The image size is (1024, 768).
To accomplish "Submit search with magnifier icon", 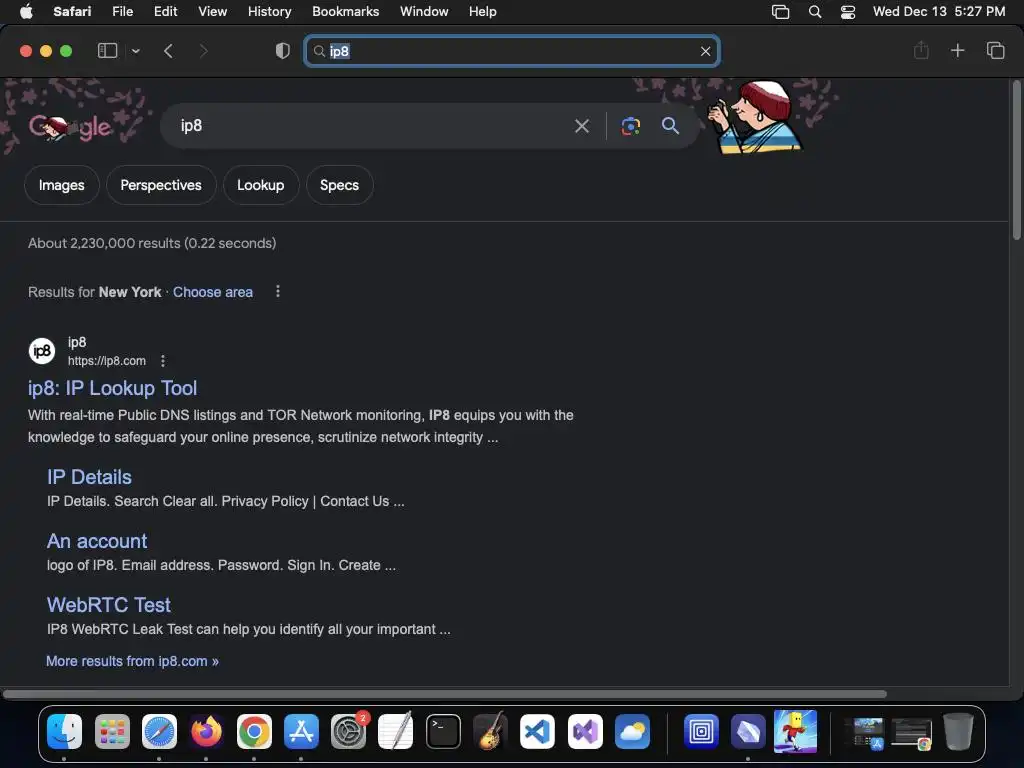I will pos(671,125).
